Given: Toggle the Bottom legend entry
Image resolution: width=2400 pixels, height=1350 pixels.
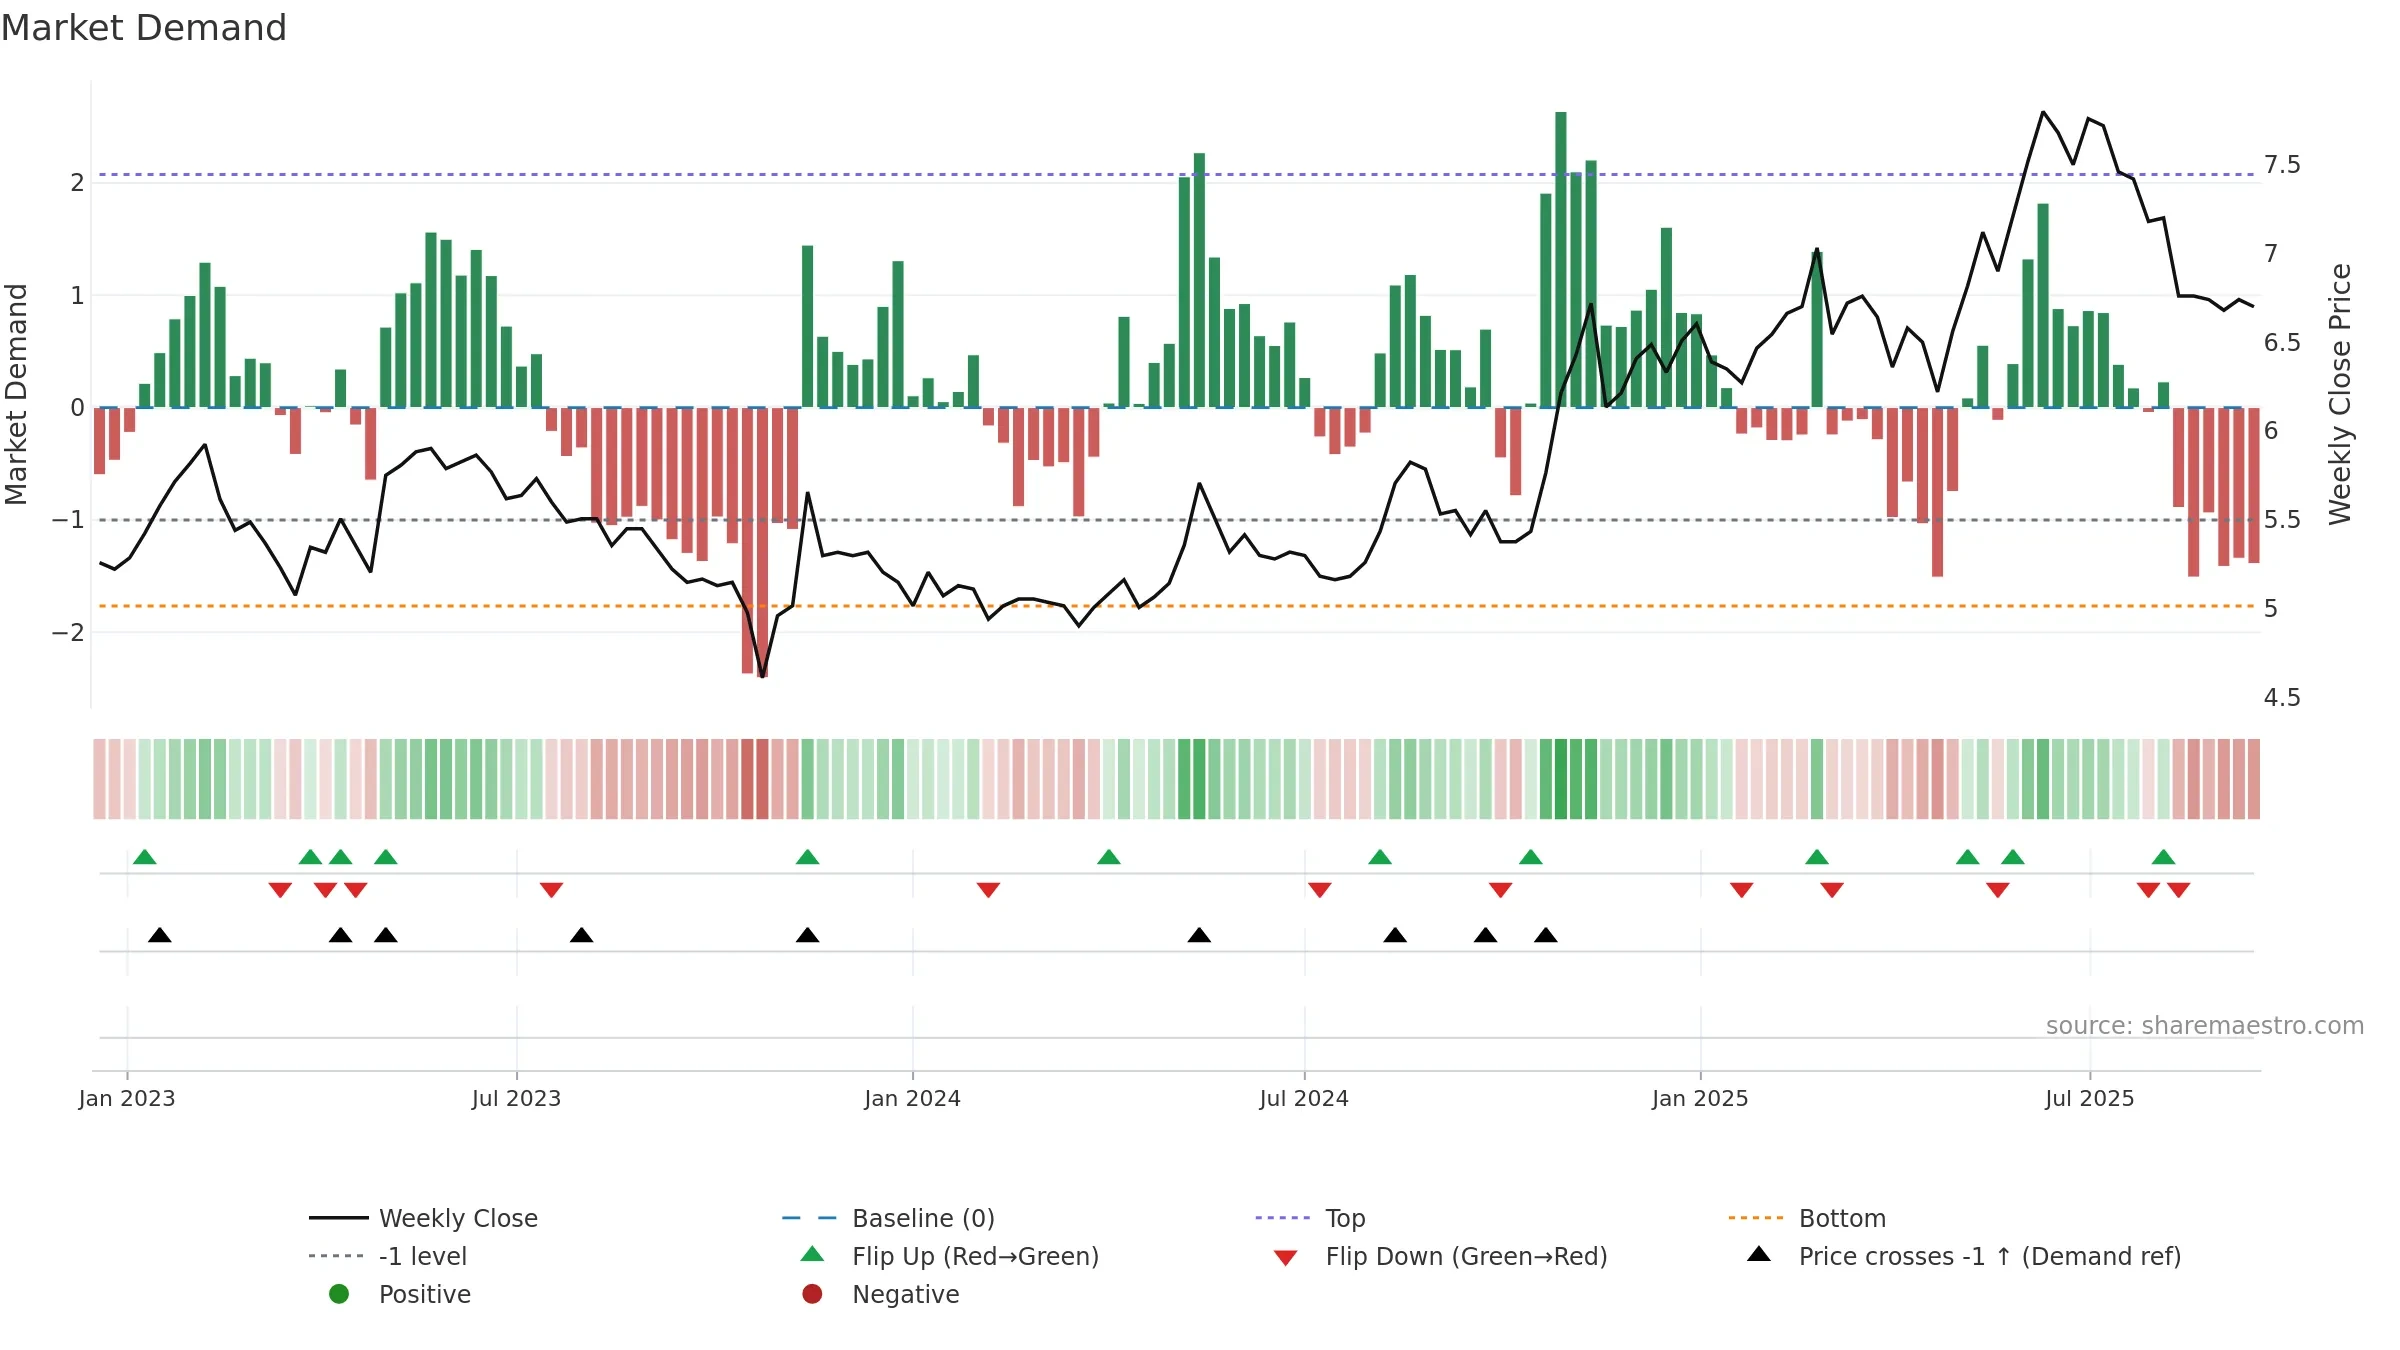Looking at the screenshot, I should pyautogui.click(x=1807, y=1218).
